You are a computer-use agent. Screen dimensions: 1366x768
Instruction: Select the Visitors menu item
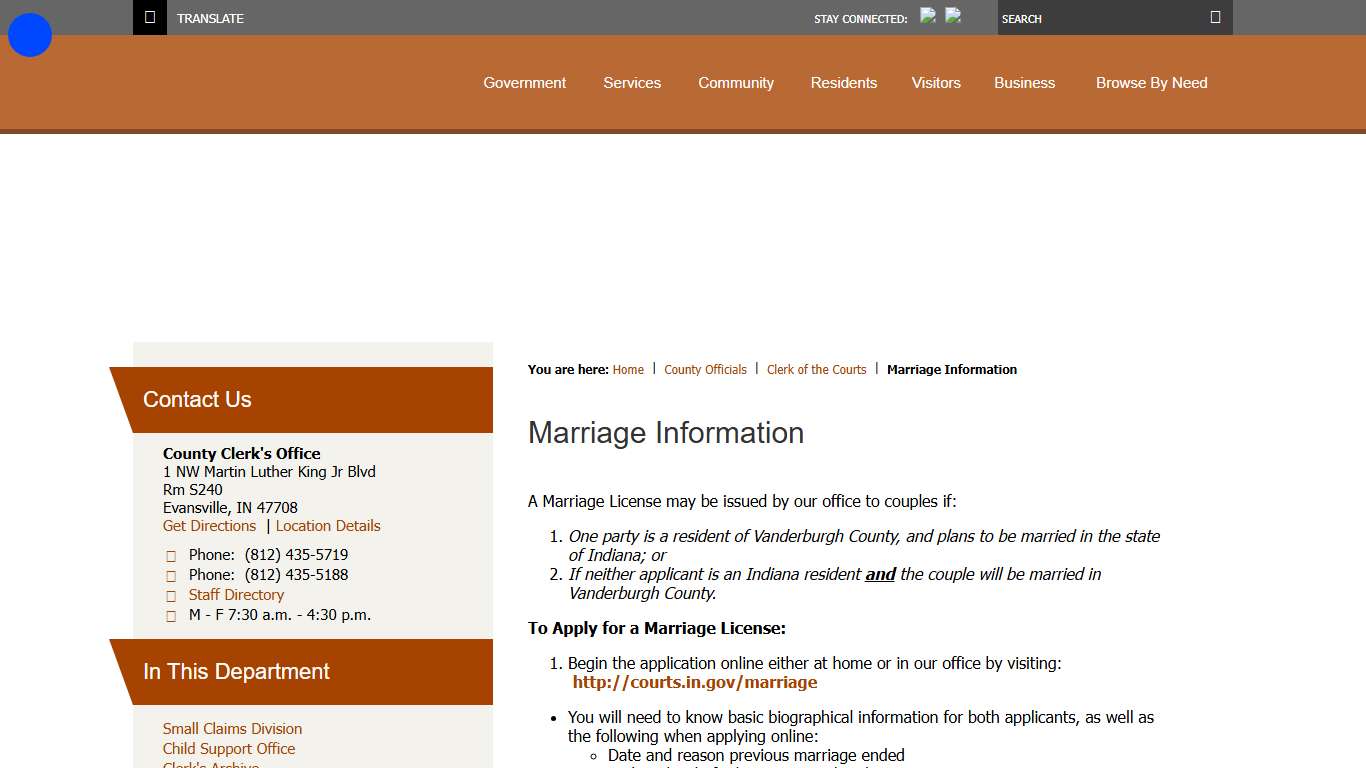[936, 83]
